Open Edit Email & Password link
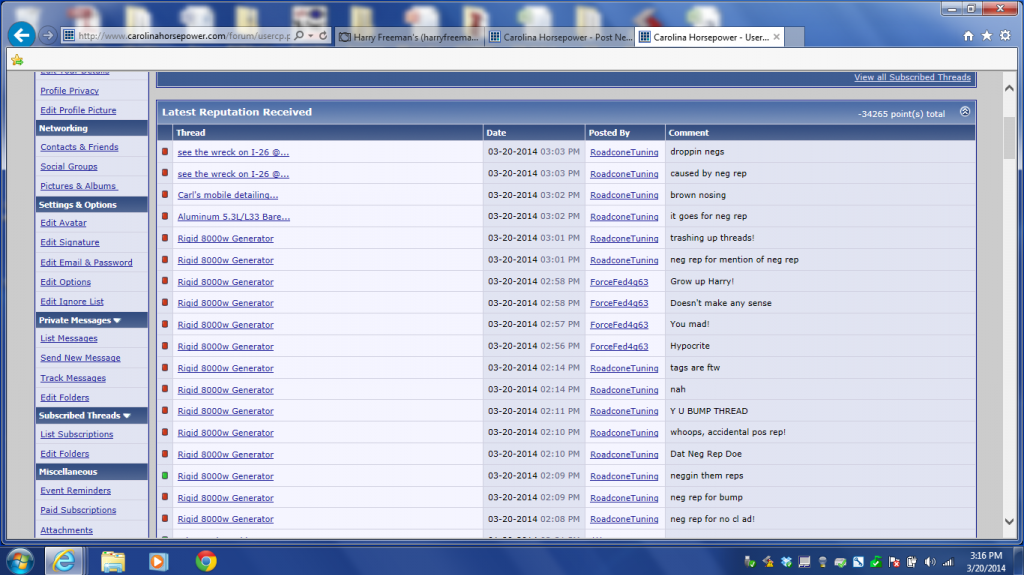The image size is (1024, 575). click(86, 263)
